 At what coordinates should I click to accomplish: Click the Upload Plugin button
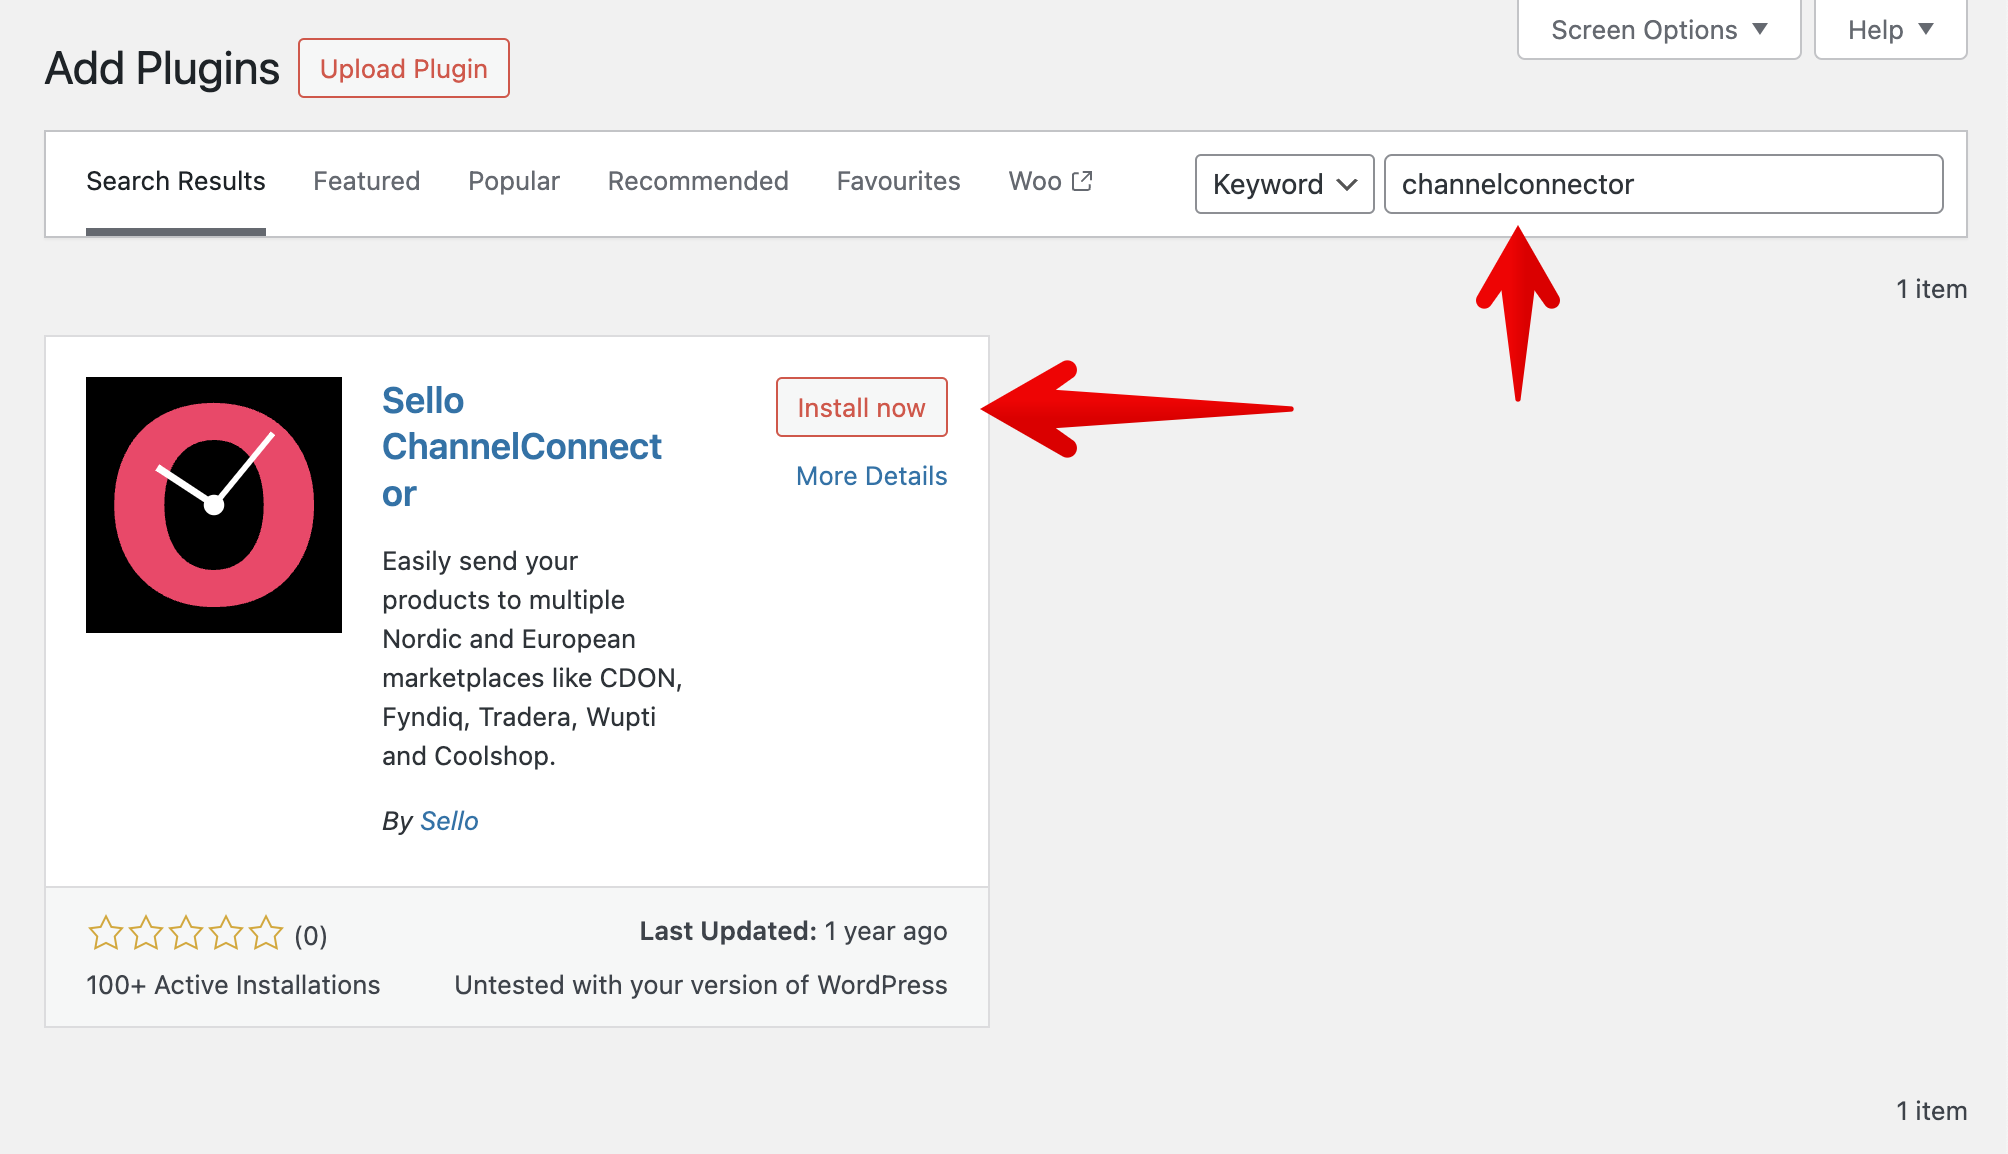tap(404, 68)
